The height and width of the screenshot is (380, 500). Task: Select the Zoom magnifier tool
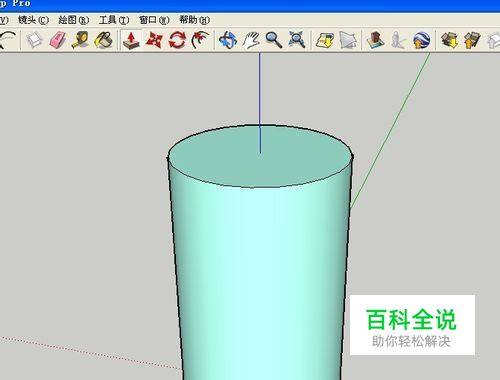274,40
